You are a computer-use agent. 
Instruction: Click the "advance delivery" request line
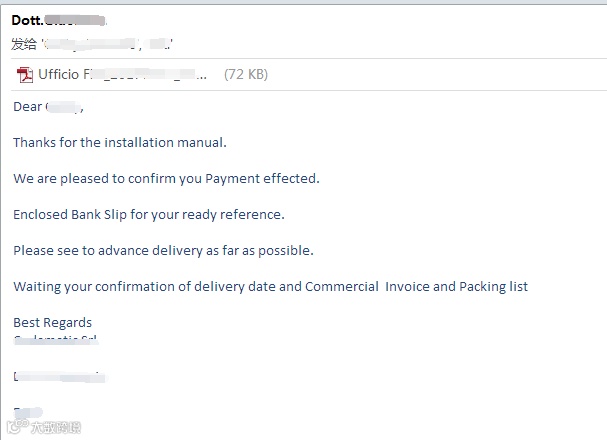163,251
